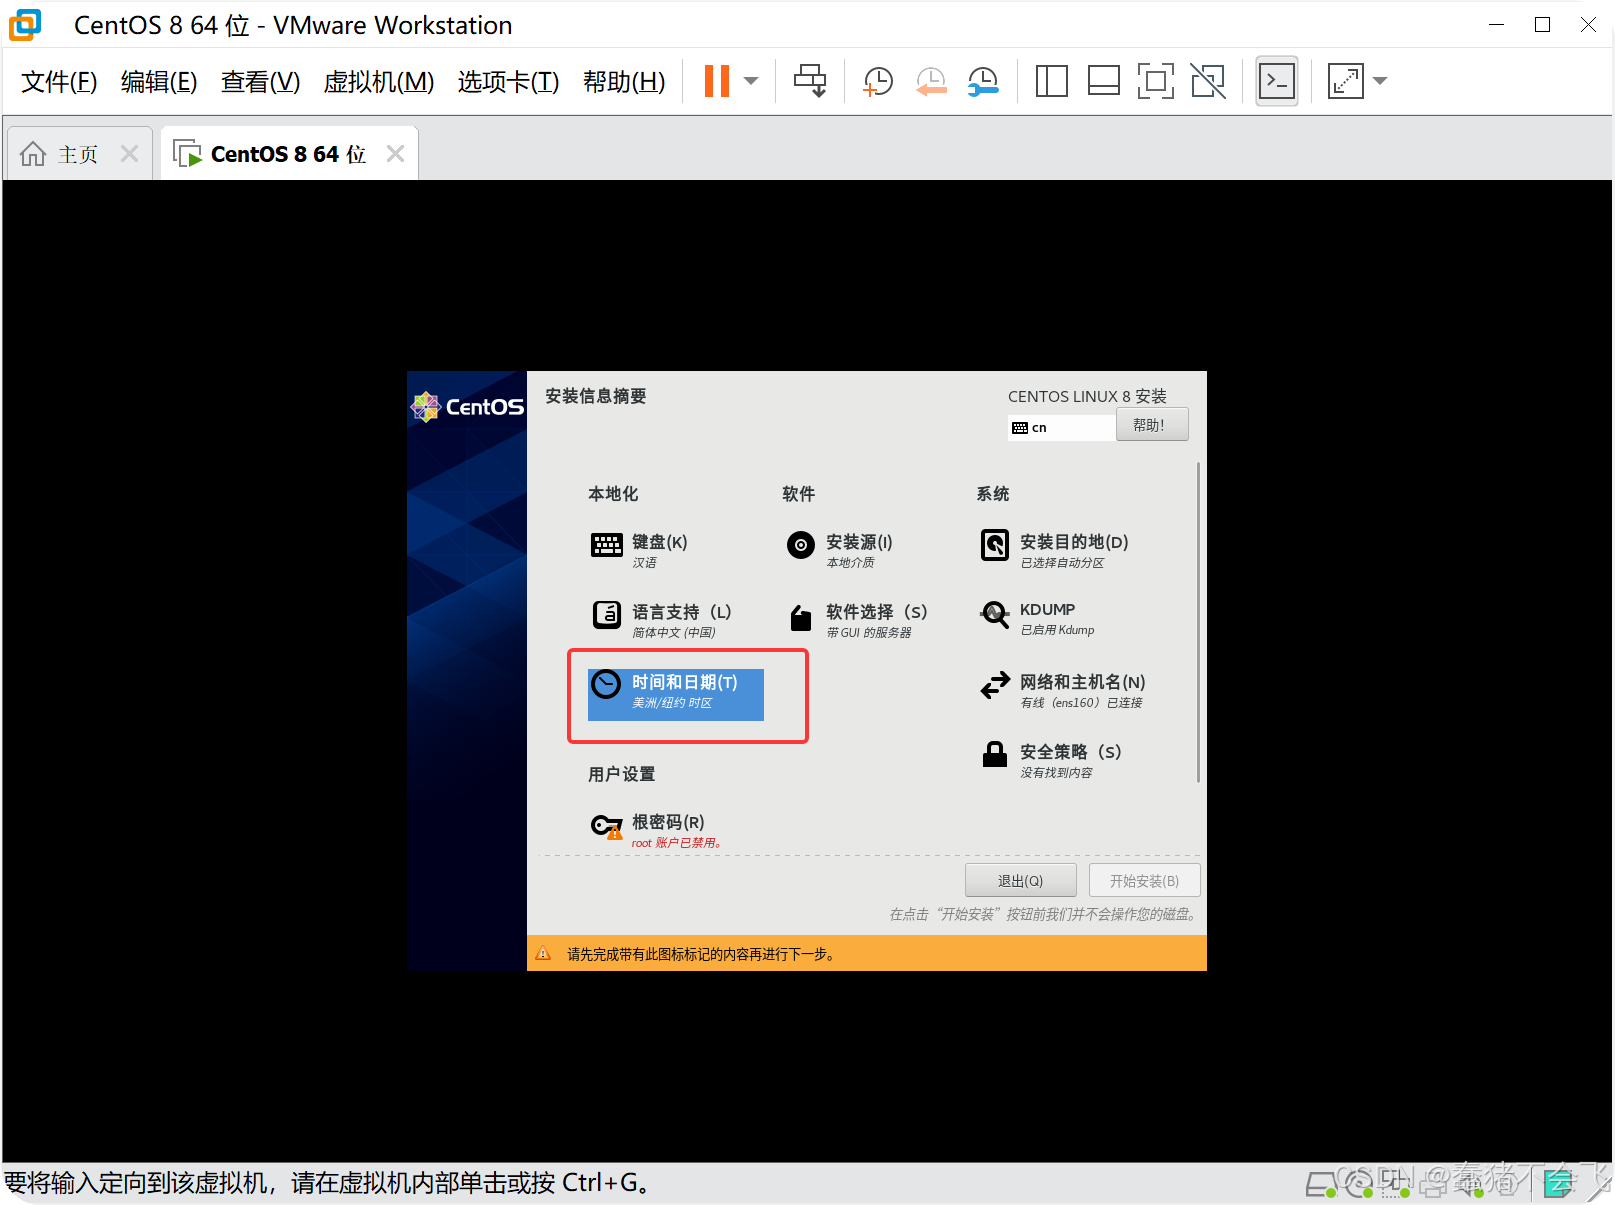Open the 虚拟机(M) menu
The image size is (1615, 1205).
click(x=379, y=82)
